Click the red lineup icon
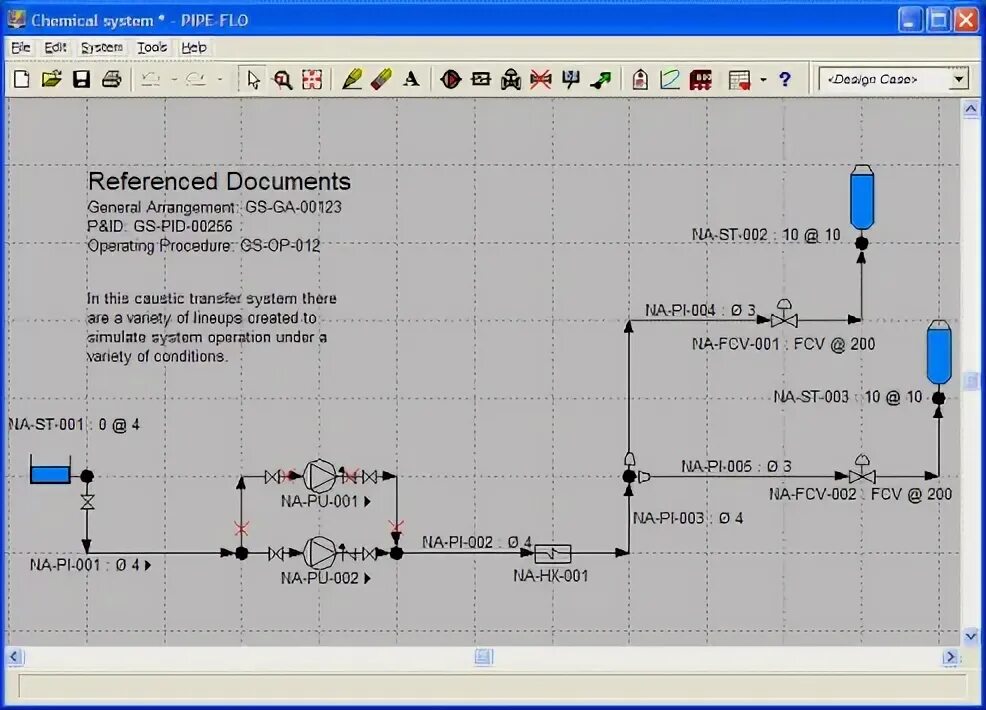986x710 pixels. tap(701, 80)
